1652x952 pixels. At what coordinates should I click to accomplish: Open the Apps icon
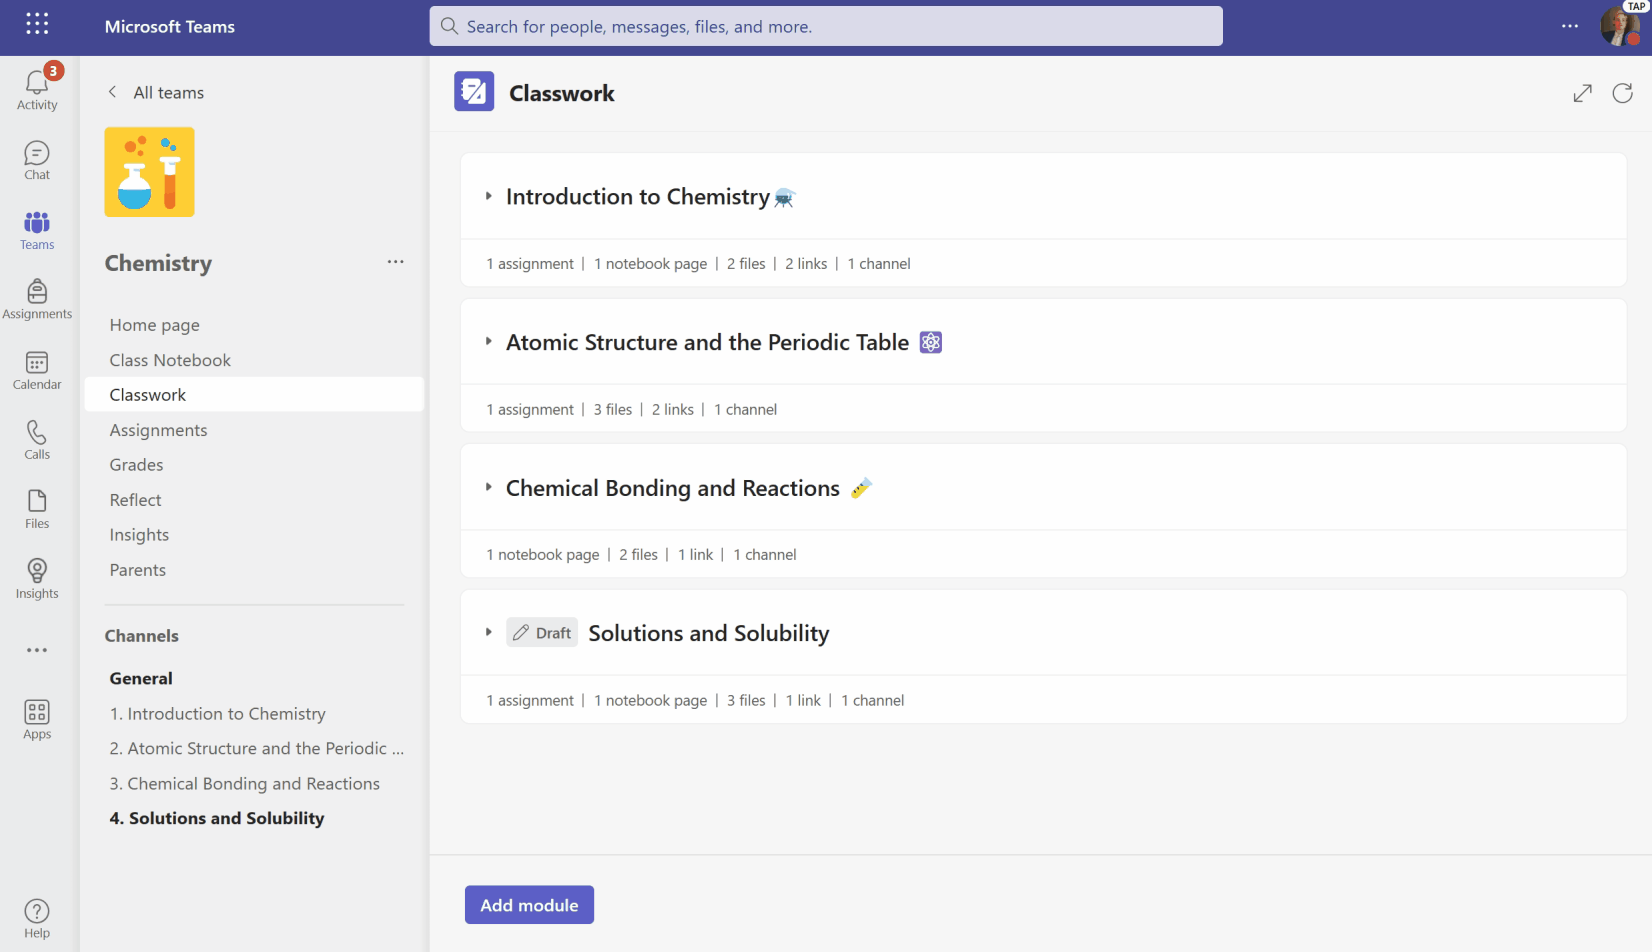coord(36,718)
